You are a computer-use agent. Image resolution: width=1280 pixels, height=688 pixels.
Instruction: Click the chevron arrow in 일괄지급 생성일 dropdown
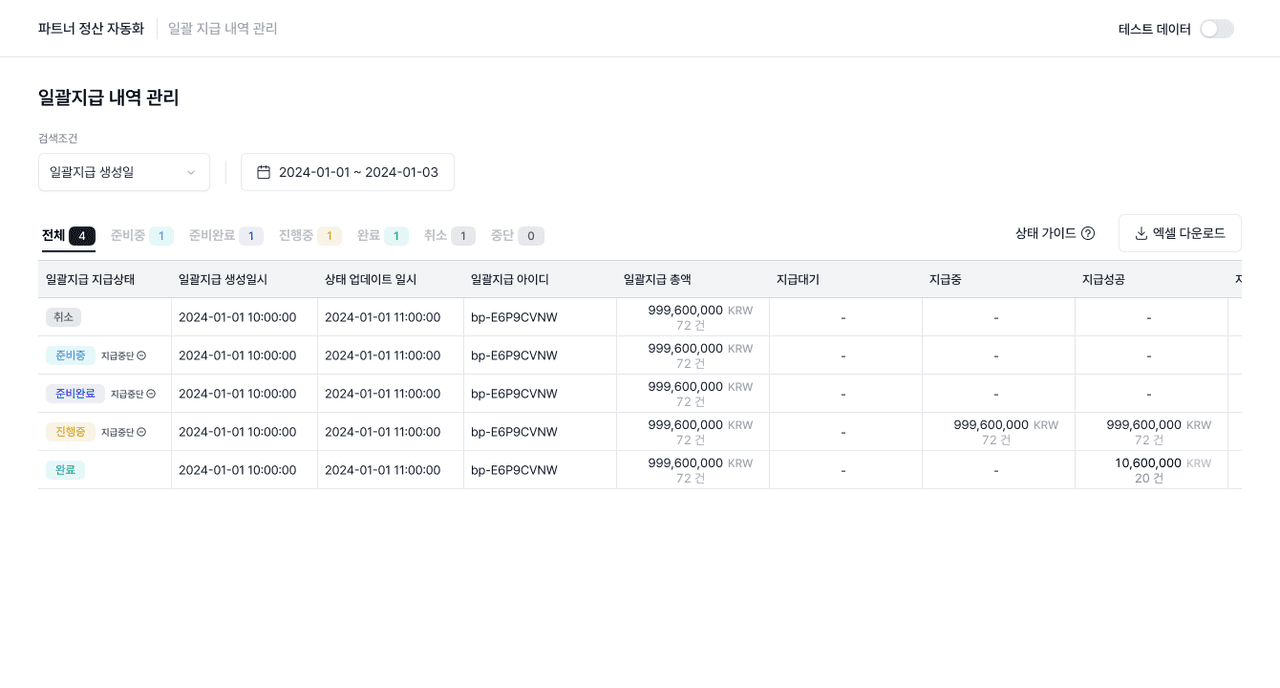tap(191, 172)
